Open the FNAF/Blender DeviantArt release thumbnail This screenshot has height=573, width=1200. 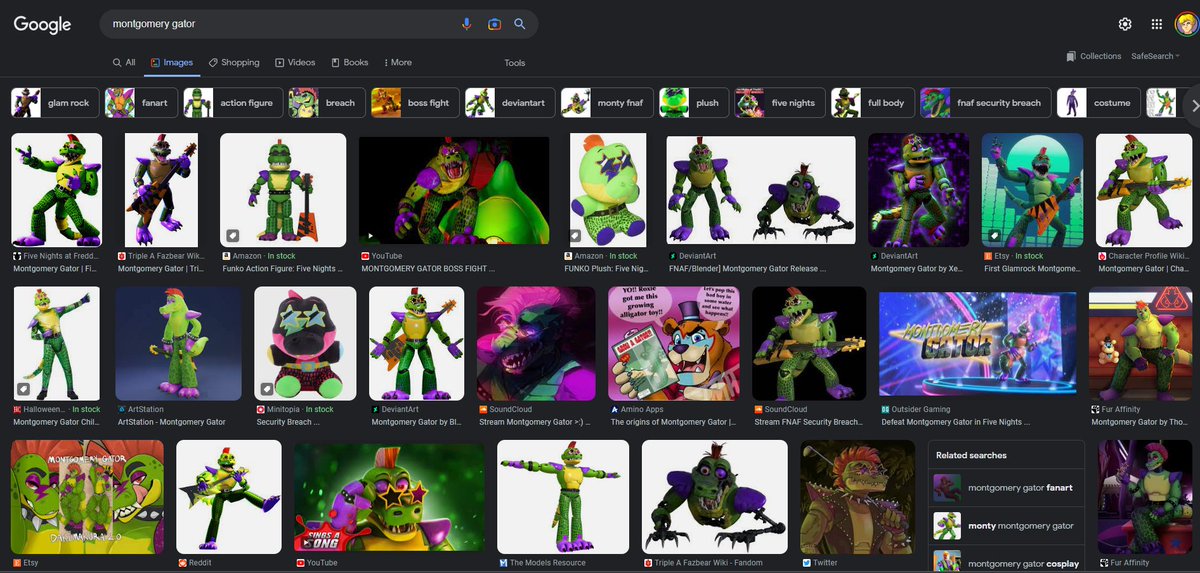coord(761,190)
